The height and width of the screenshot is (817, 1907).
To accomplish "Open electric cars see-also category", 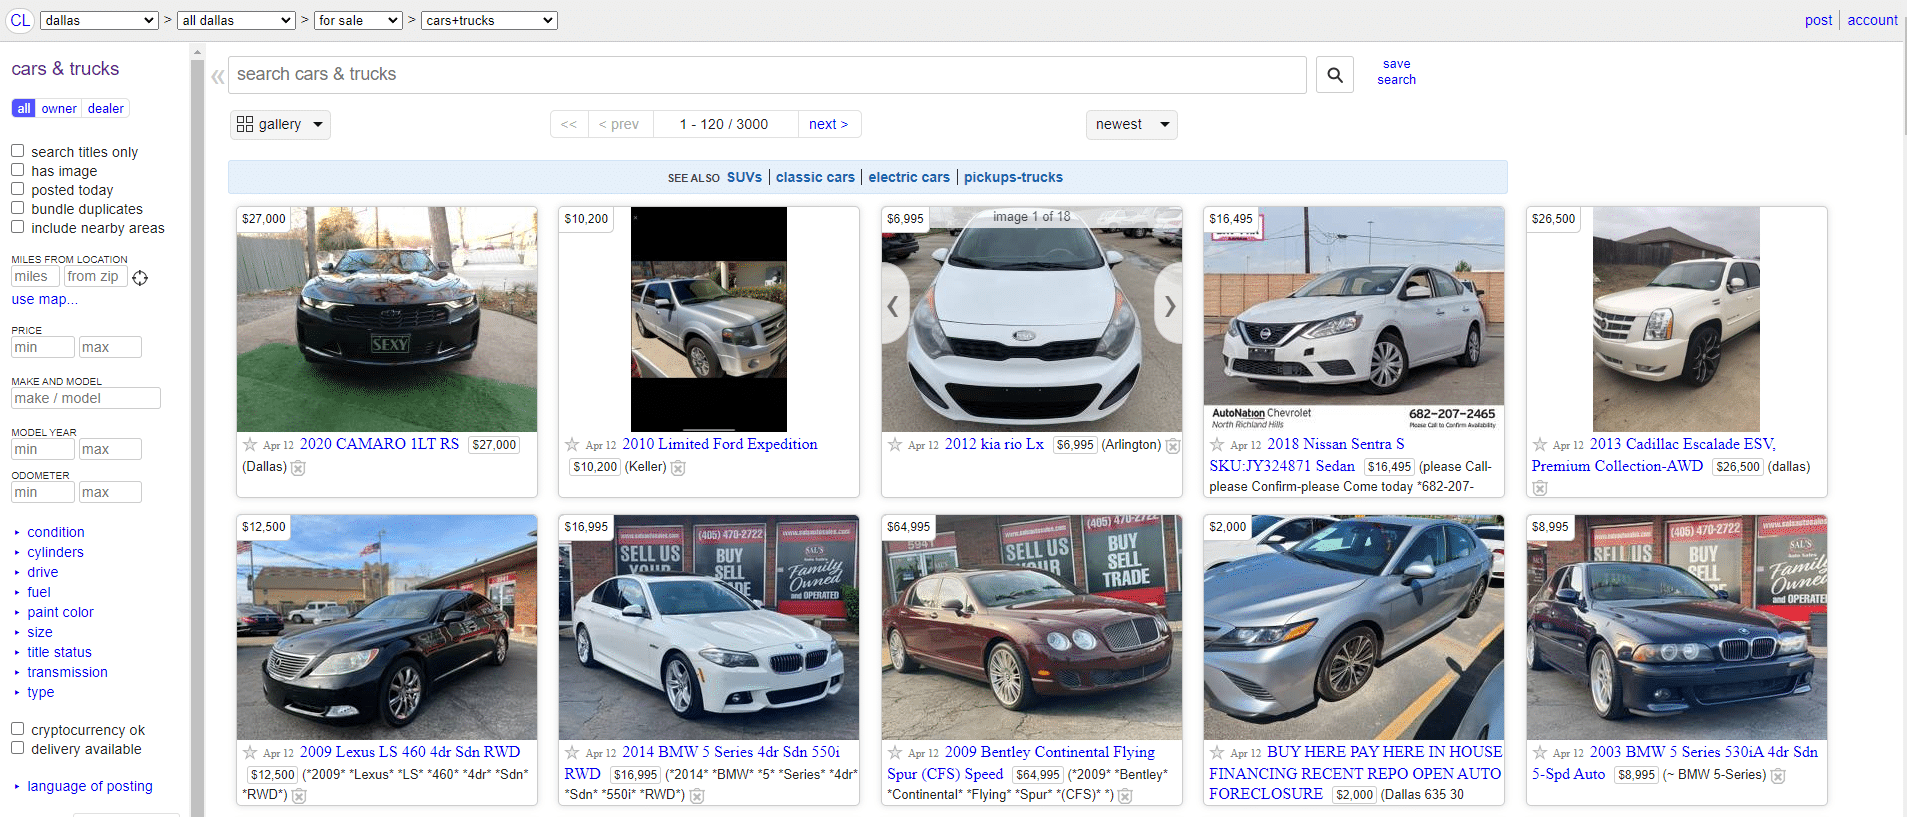I will coord(909,177).
